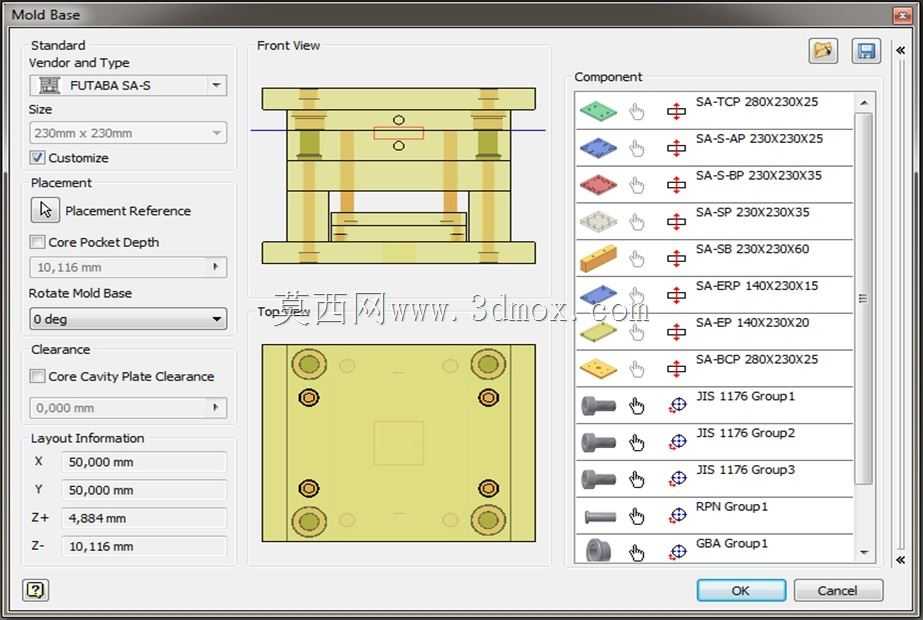Select the SA-ERP 140X230X15 component row
Screen dimensions: 923x620
715,295
